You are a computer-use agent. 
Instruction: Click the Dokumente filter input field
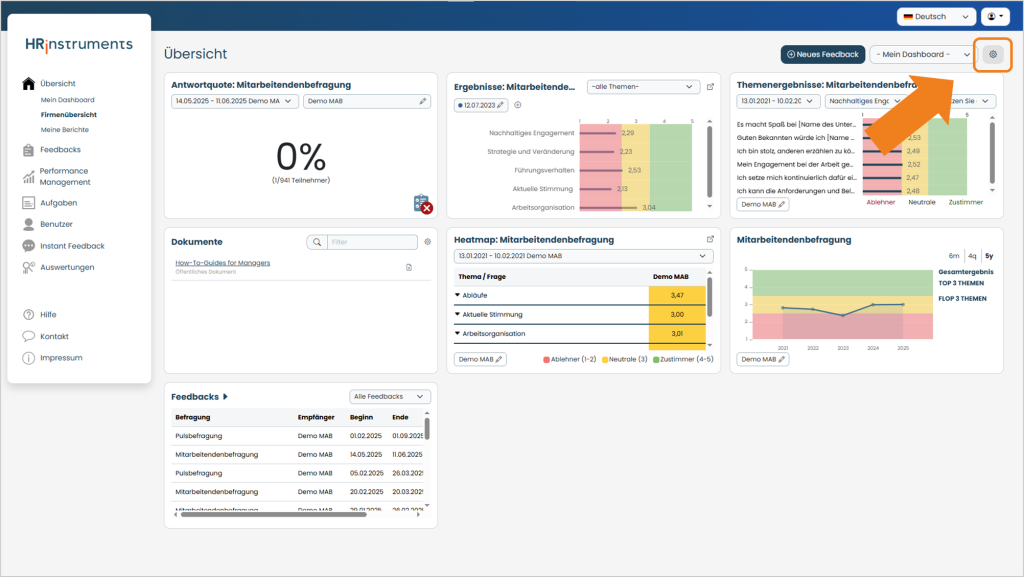(372, 242)
